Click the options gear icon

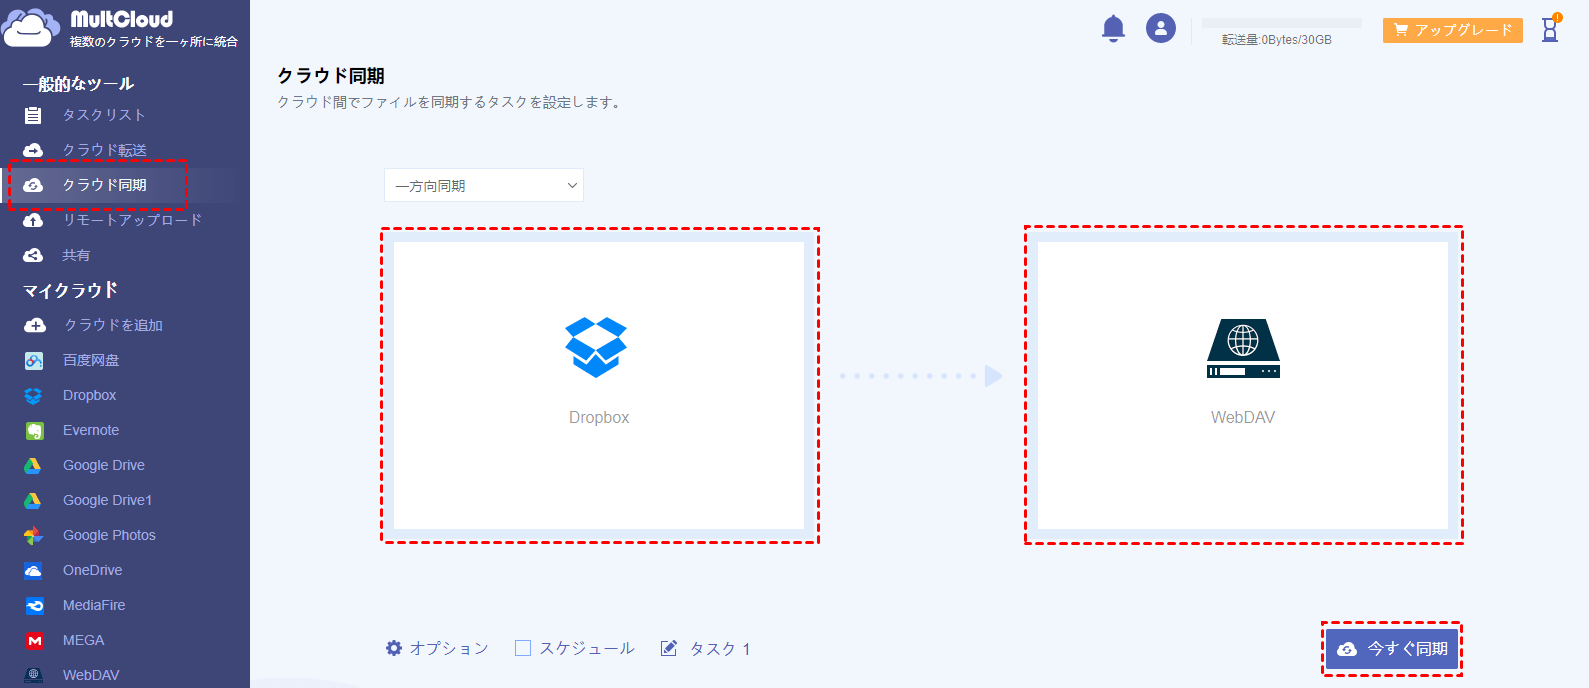point(394,648)
